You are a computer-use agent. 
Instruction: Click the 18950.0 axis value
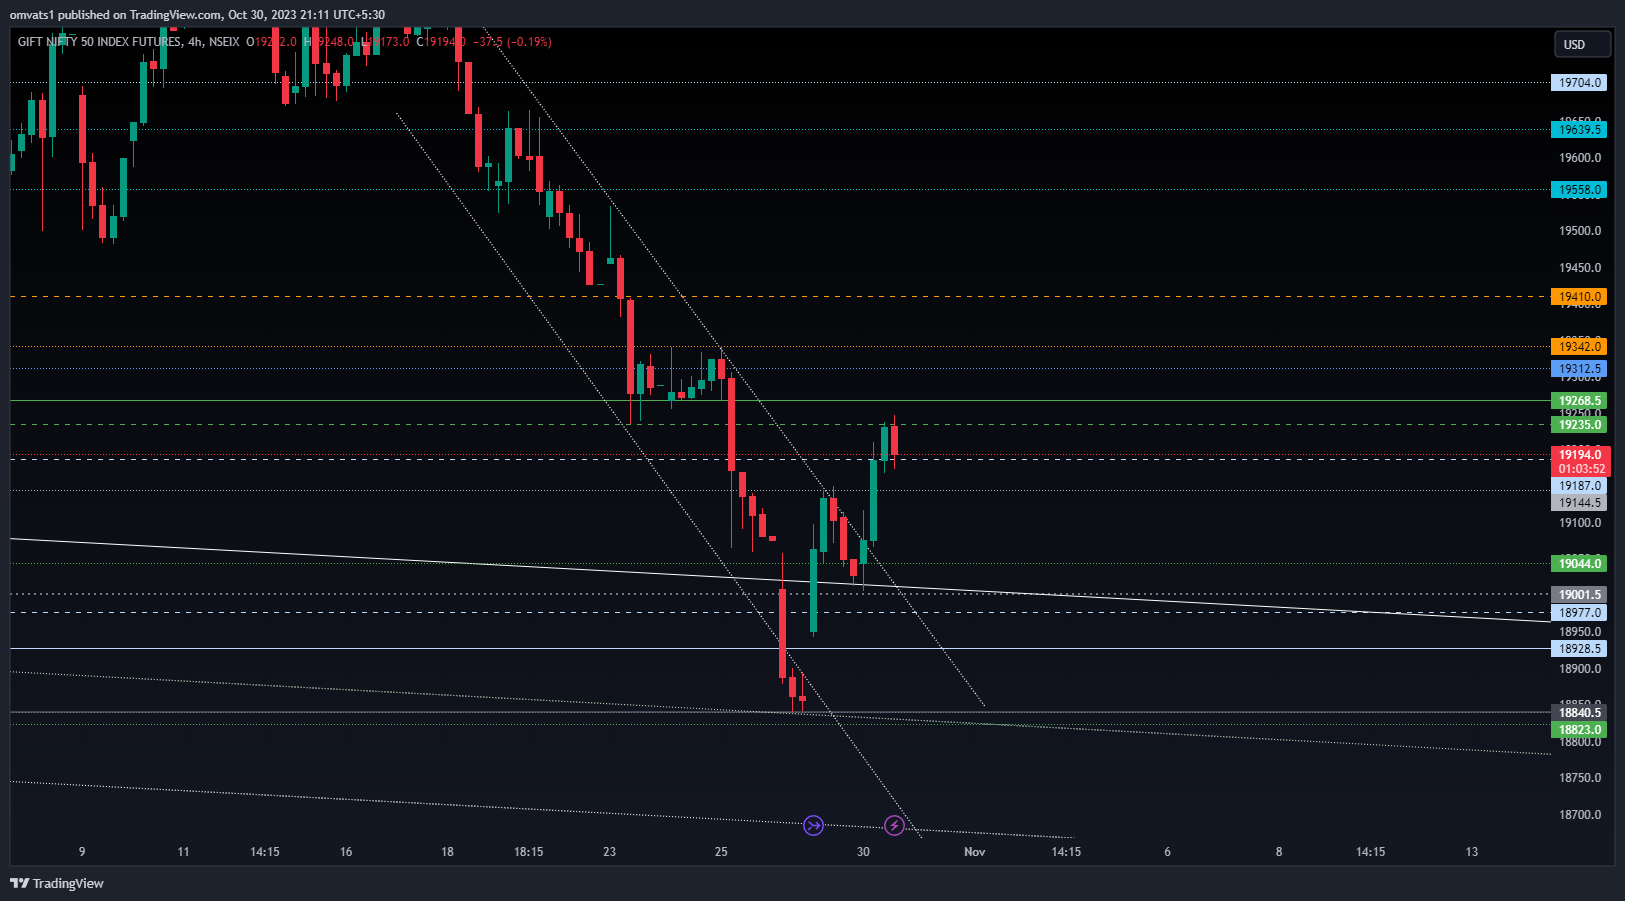(x=1580, y=632)
